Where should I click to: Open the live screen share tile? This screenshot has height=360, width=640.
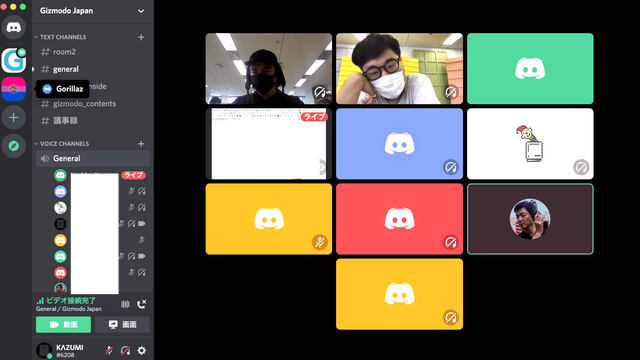coord(269,144)
